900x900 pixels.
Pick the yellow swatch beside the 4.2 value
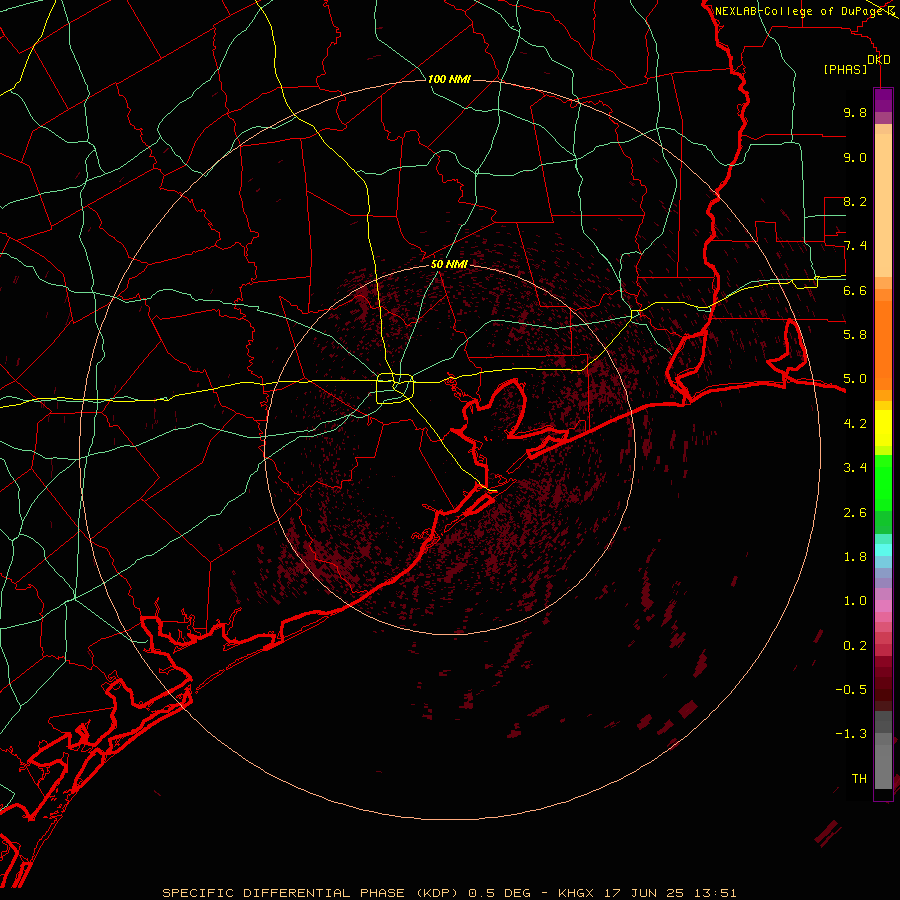click(883, 428)
